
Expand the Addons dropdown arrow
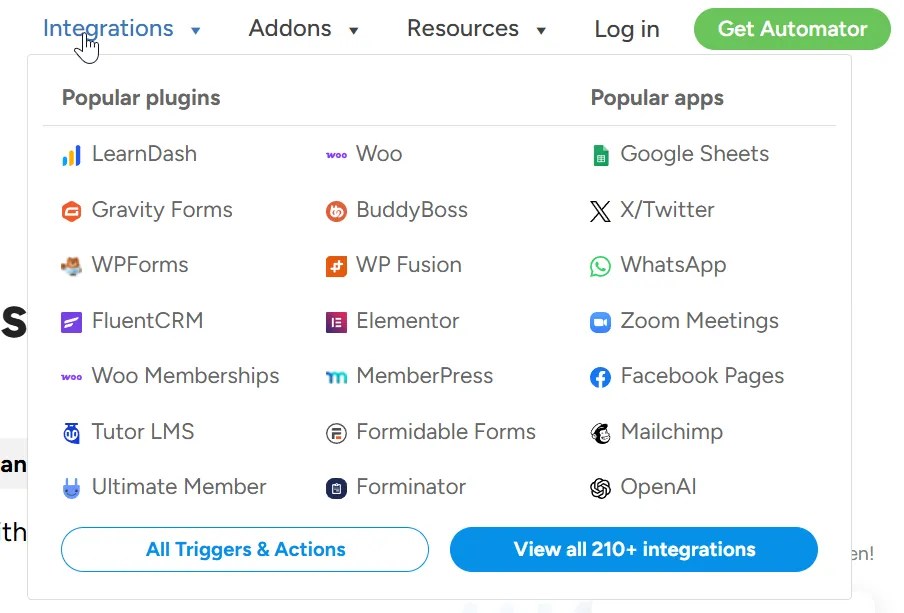[x=354, y=31]
